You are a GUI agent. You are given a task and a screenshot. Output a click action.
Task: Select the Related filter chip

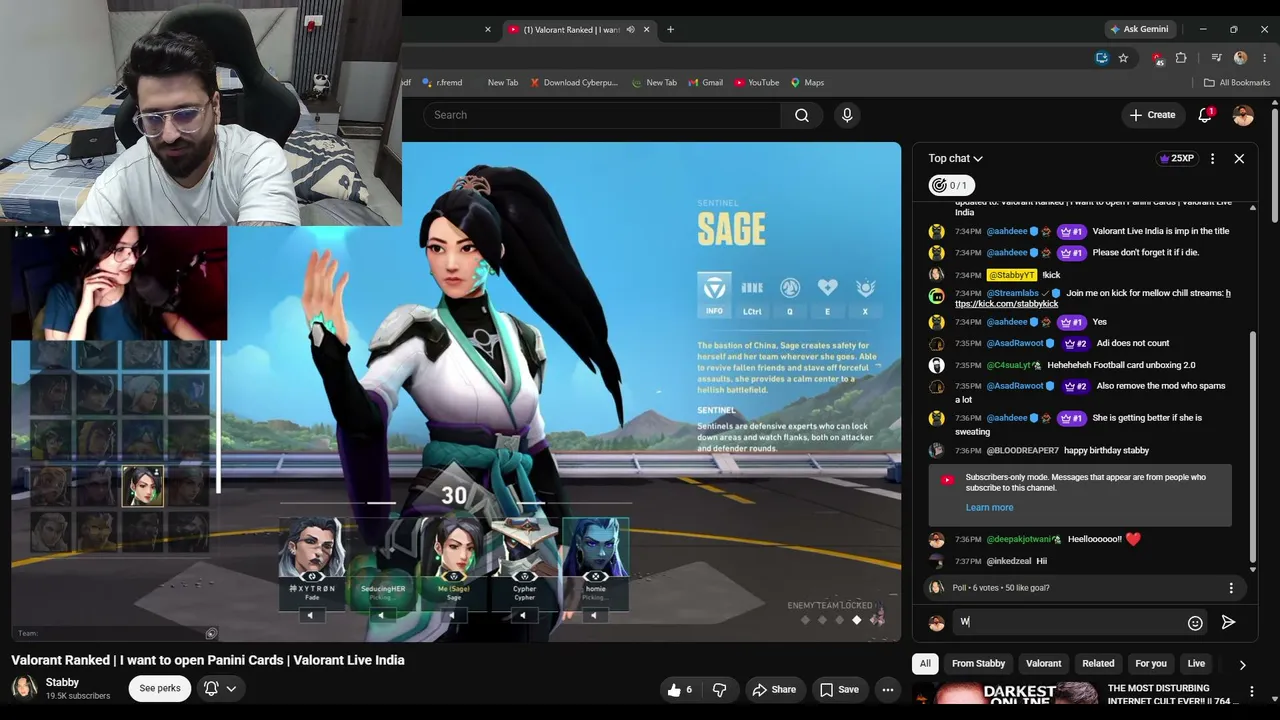(1098, 663)
